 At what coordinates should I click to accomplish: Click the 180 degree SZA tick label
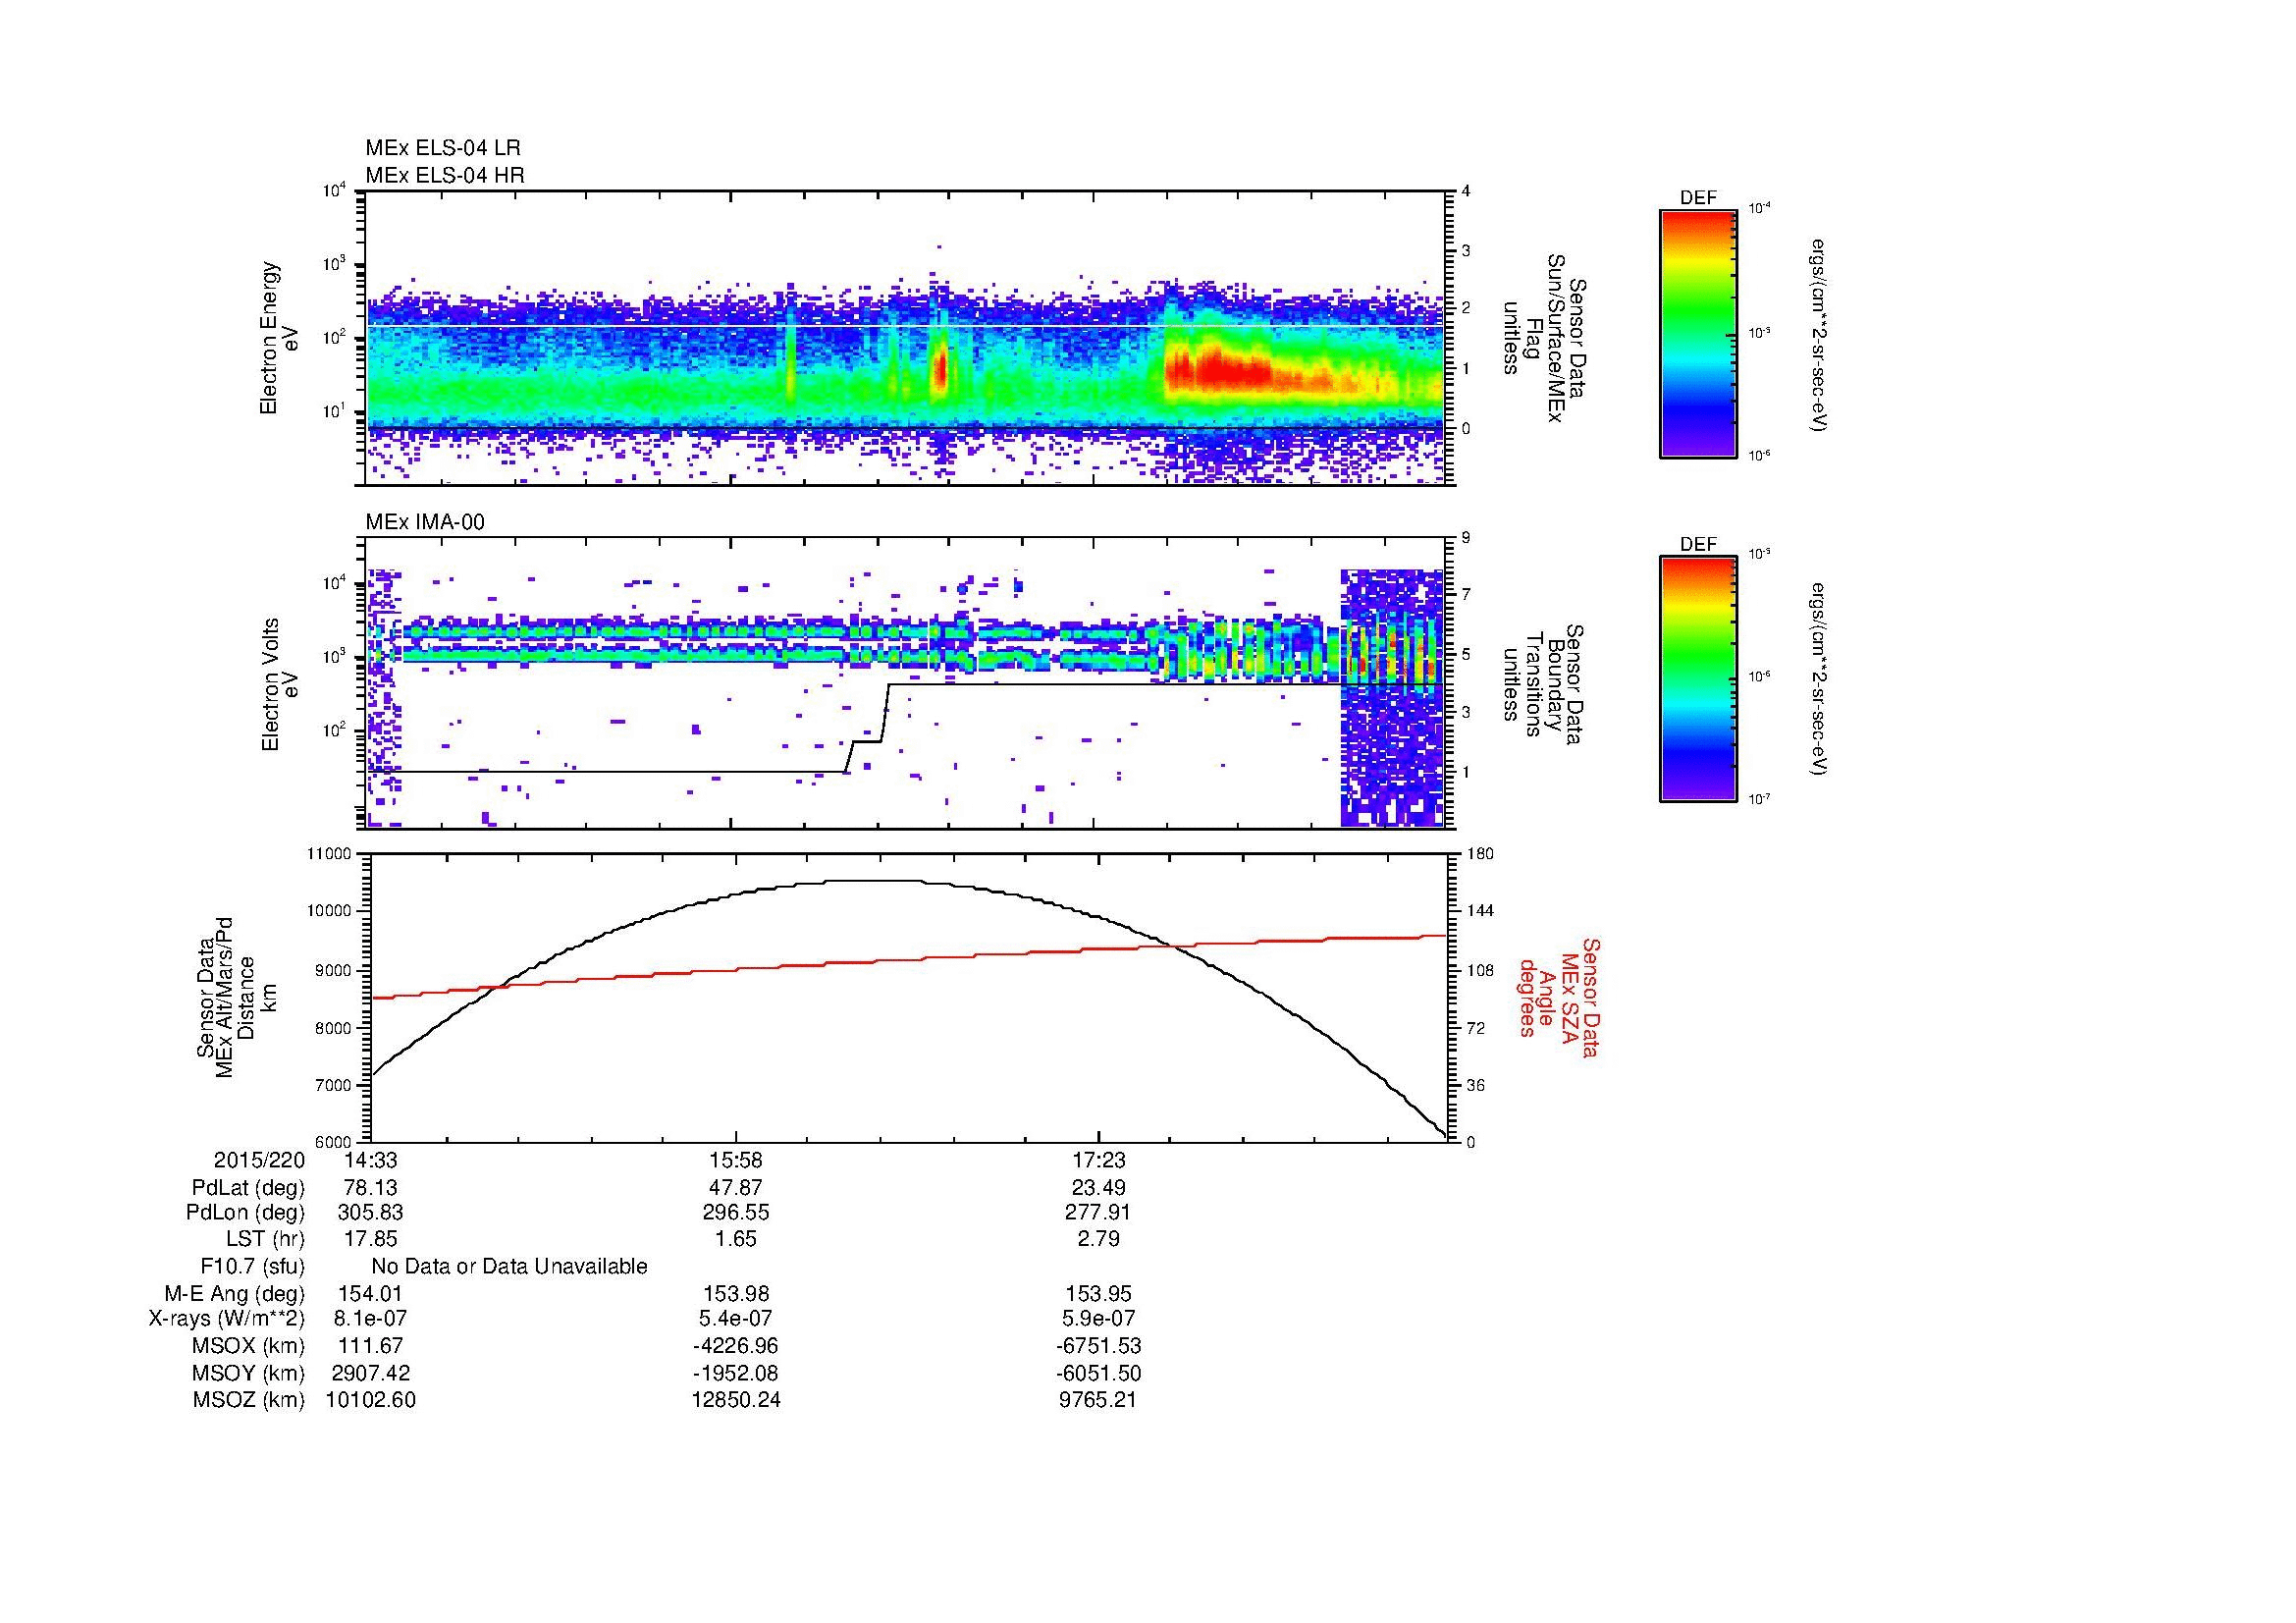tap(1481, 854)
